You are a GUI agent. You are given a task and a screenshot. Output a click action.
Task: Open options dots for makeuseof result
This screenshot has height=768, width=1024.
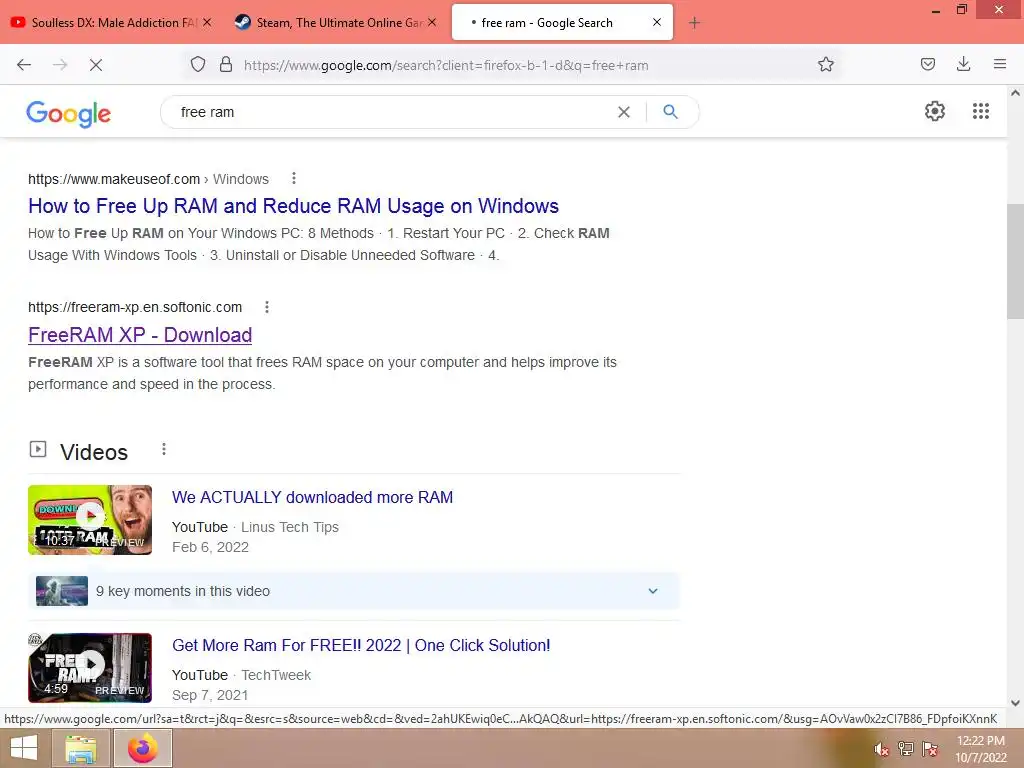pos(294,178)
